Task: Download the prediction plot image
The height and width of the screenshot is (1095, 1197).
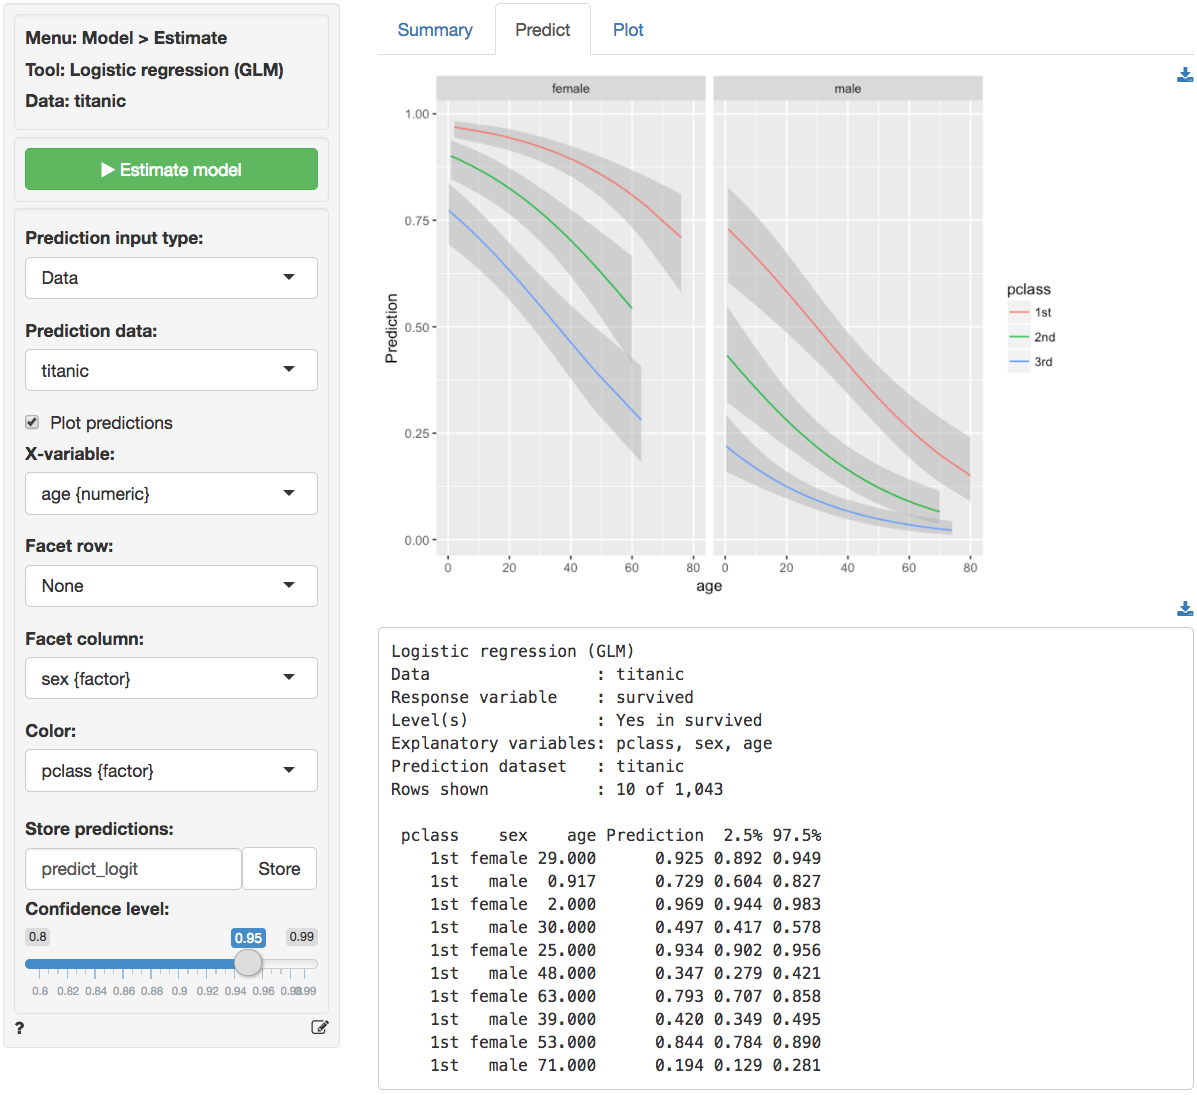Action: [1185, 75]
